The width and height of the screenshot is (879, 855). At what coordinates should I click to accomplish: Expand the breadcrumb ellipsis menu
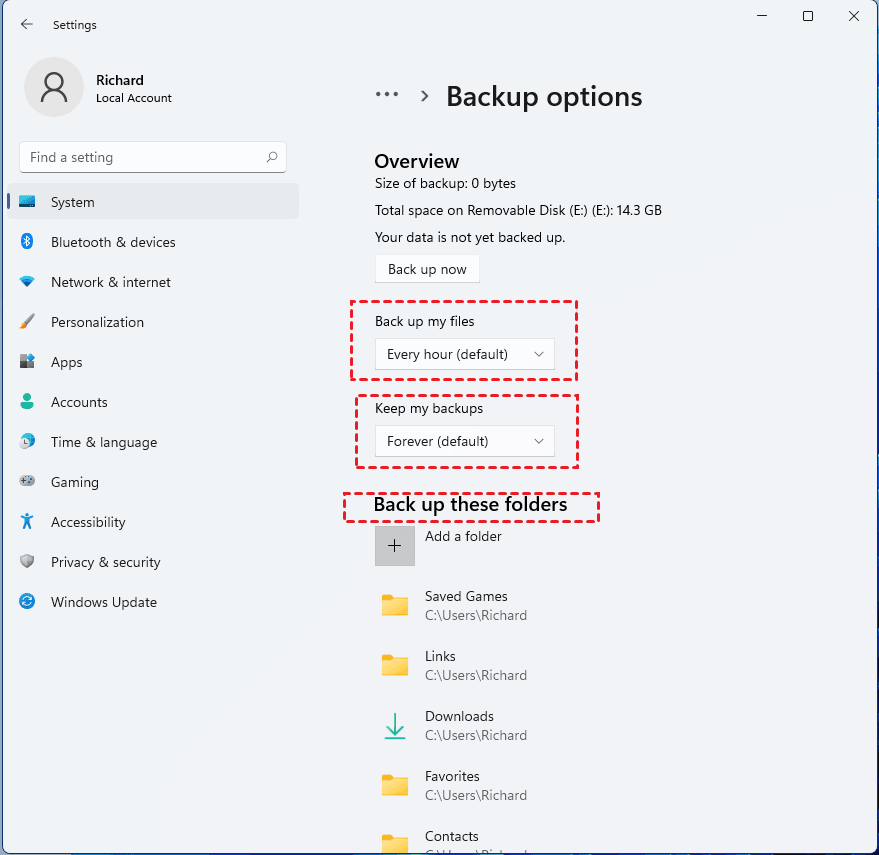(x=387, y=95)
